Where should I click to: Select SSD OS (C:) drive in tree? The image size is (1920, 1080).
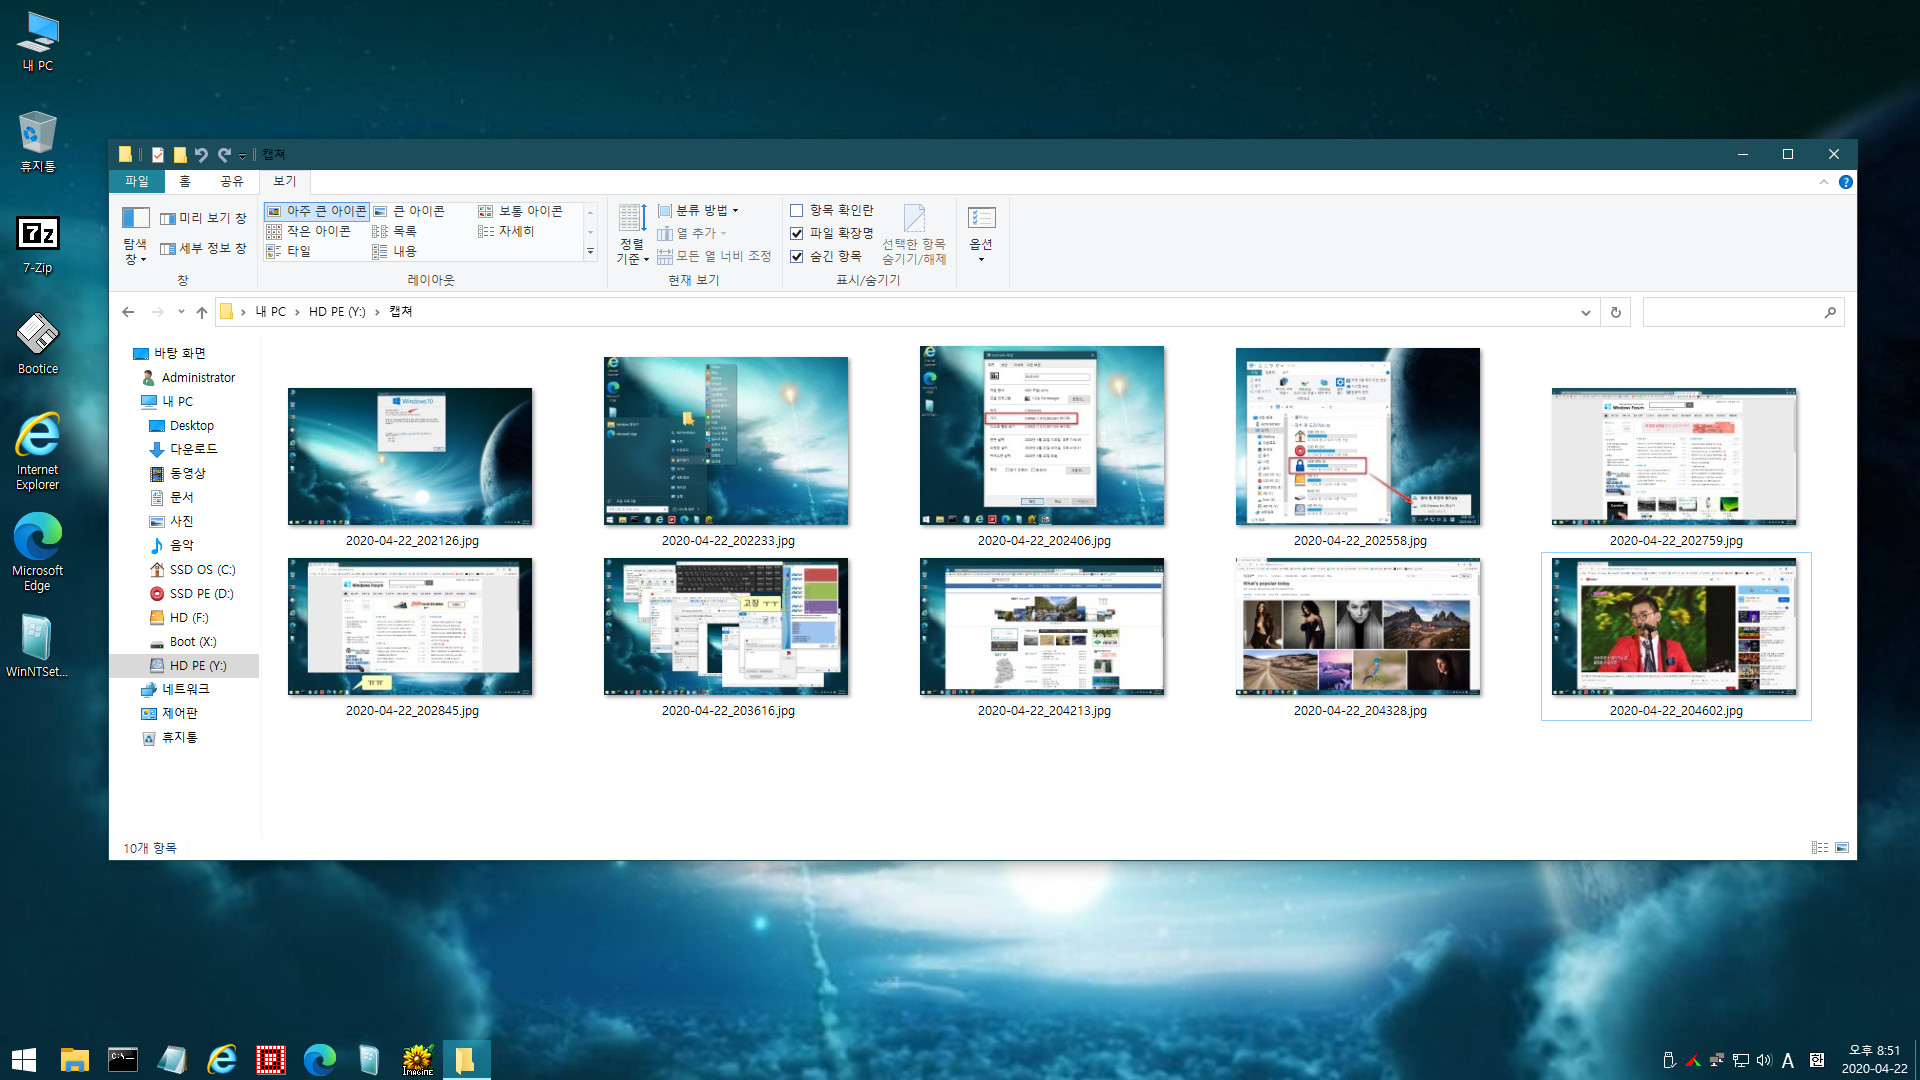(x=192, y=569)
